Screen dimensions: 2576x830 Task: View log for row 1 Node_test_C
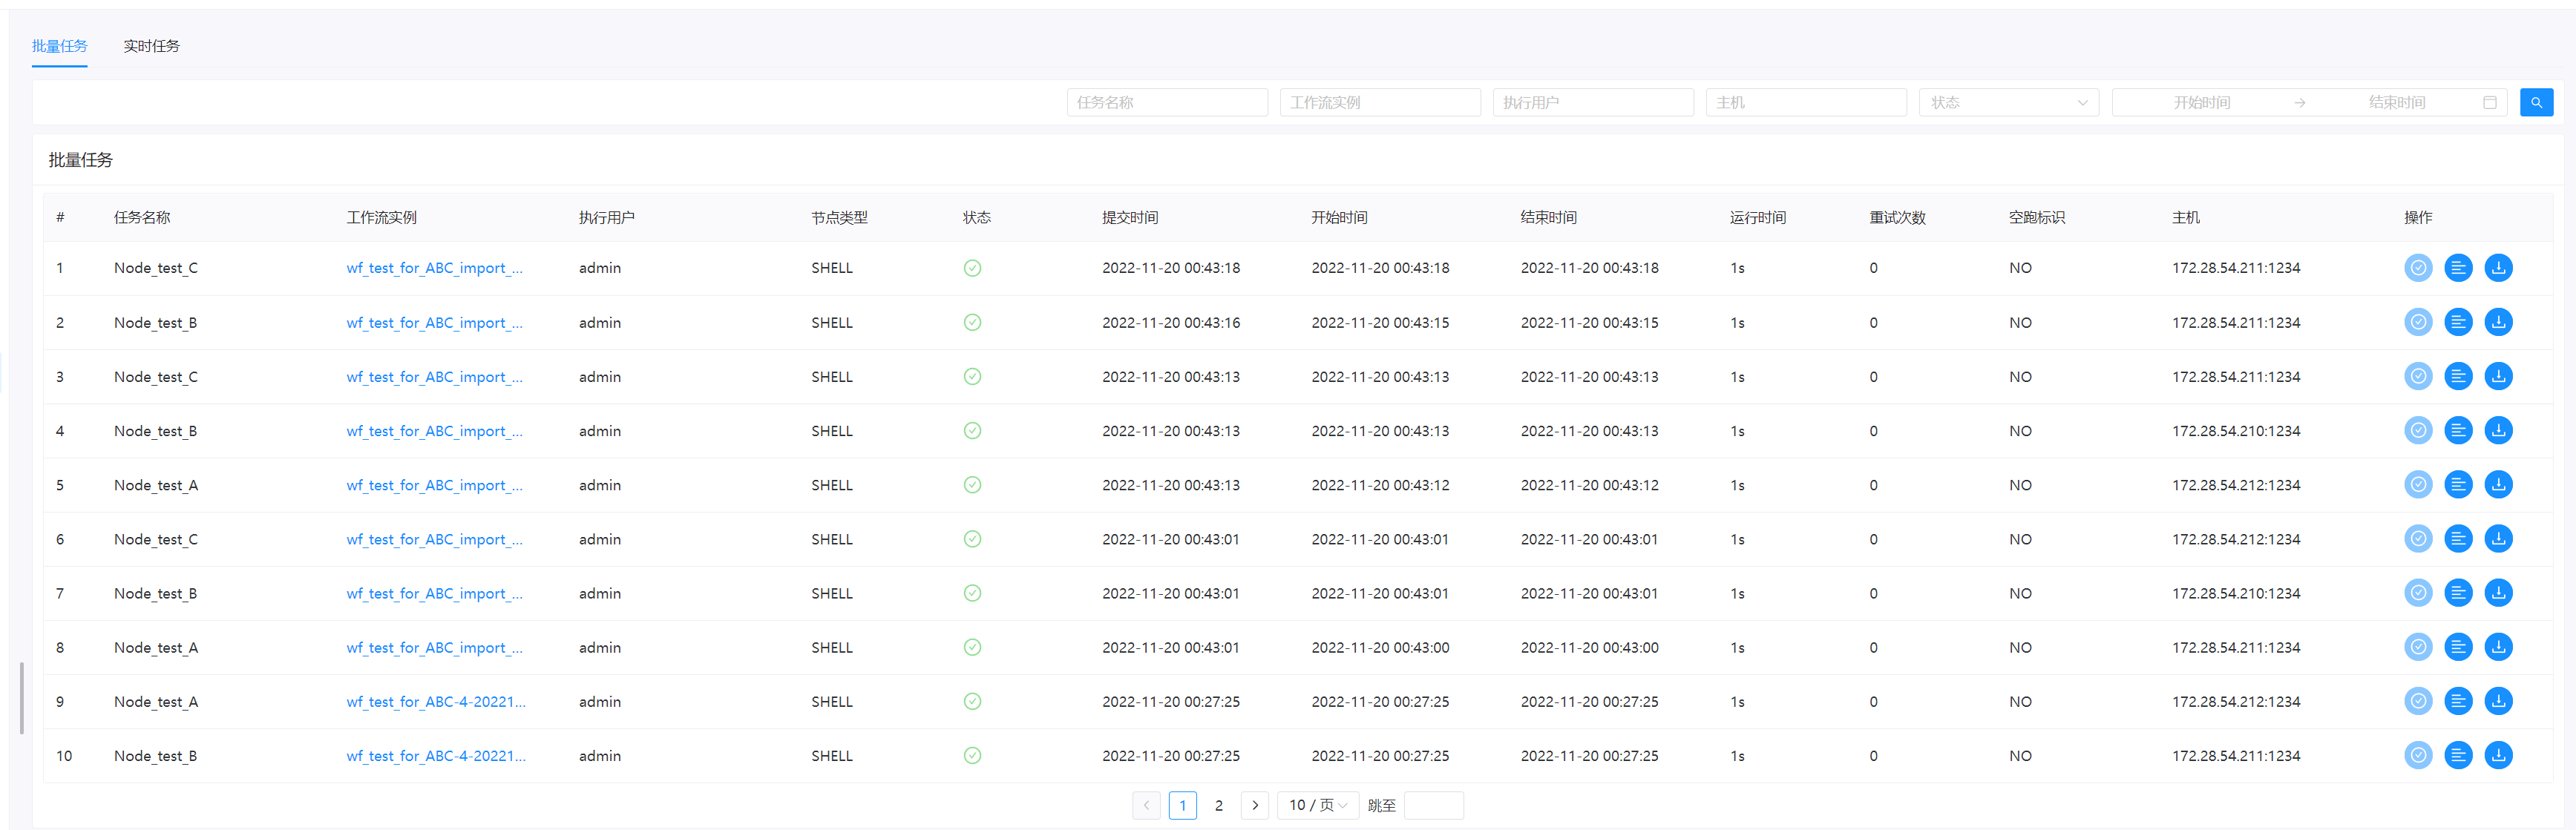coord(2458,268)
